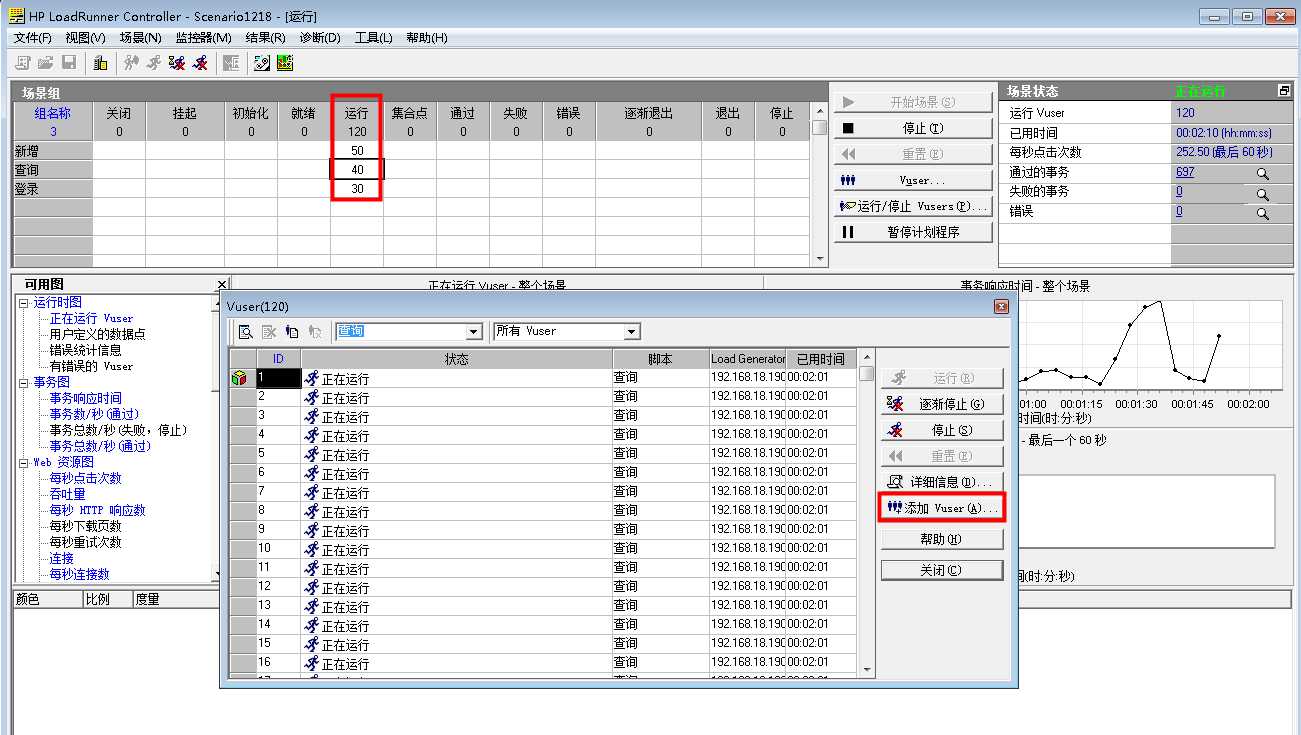This screenshot has height=735, width=1301.
Task: Click the magnifier beside 错误 in 场景状态
Action: (x=1263, y=213)
